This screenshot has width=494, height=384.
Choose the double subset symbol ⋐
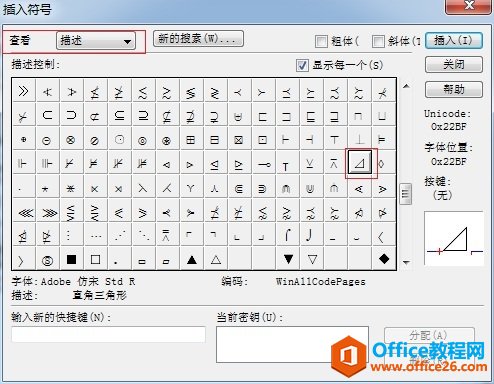click(239, 189)
